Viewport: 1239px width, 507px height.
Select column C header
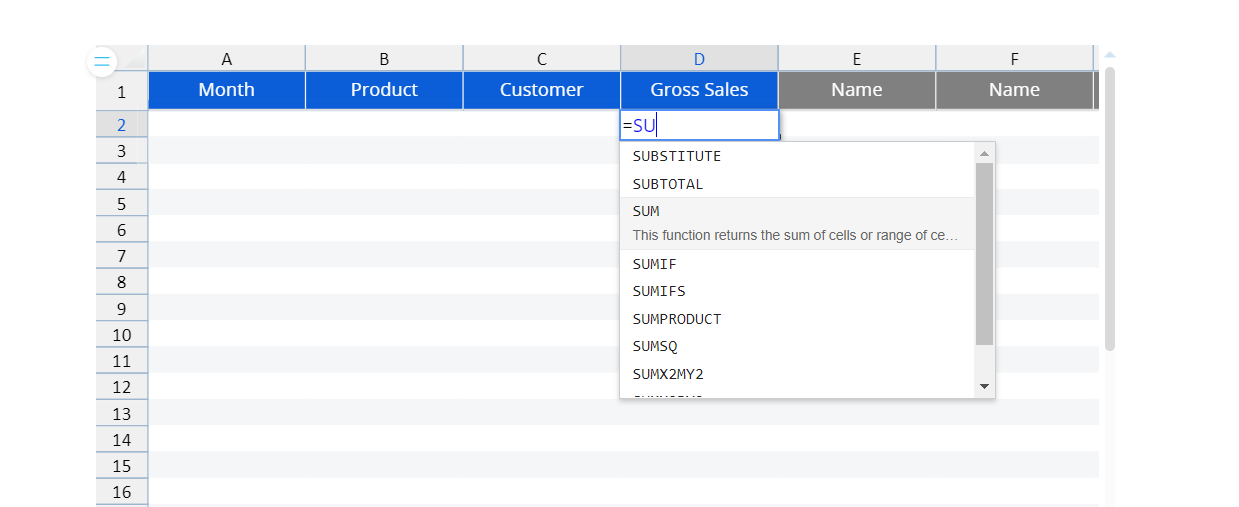[542, 59]
